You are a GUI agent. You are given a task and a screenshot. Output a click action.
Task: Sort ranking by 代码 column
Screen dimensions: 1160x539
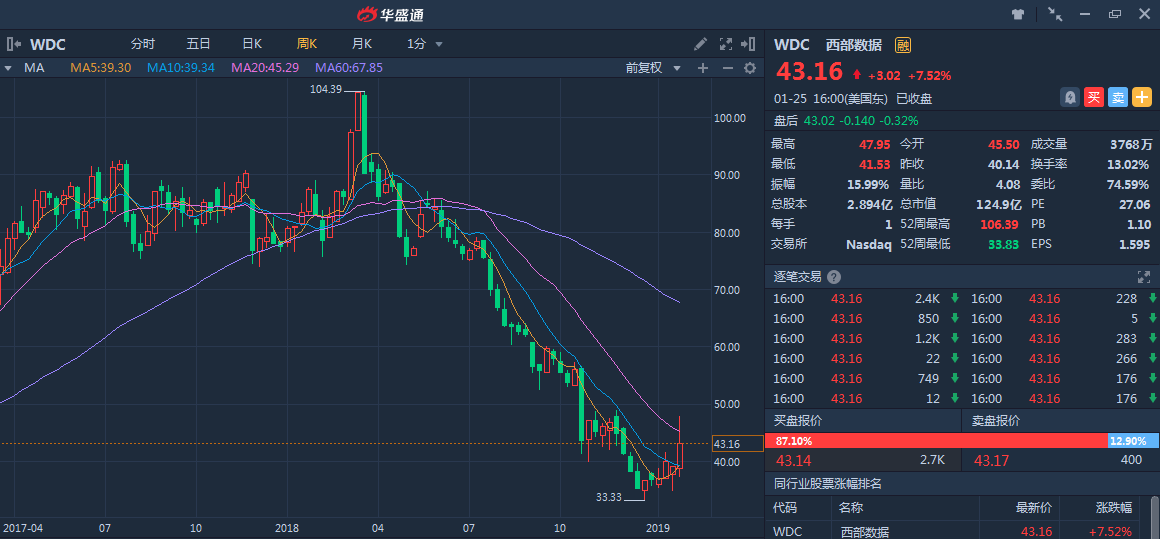pyautogui.click(x=786, y=509)
